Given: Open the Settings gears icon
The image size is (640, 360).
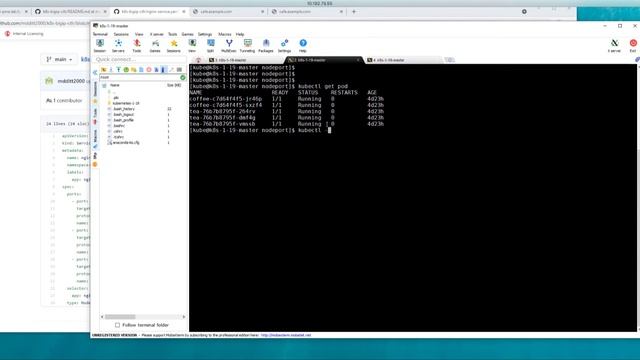Looking at the screenshot, I should click(284, 45).
